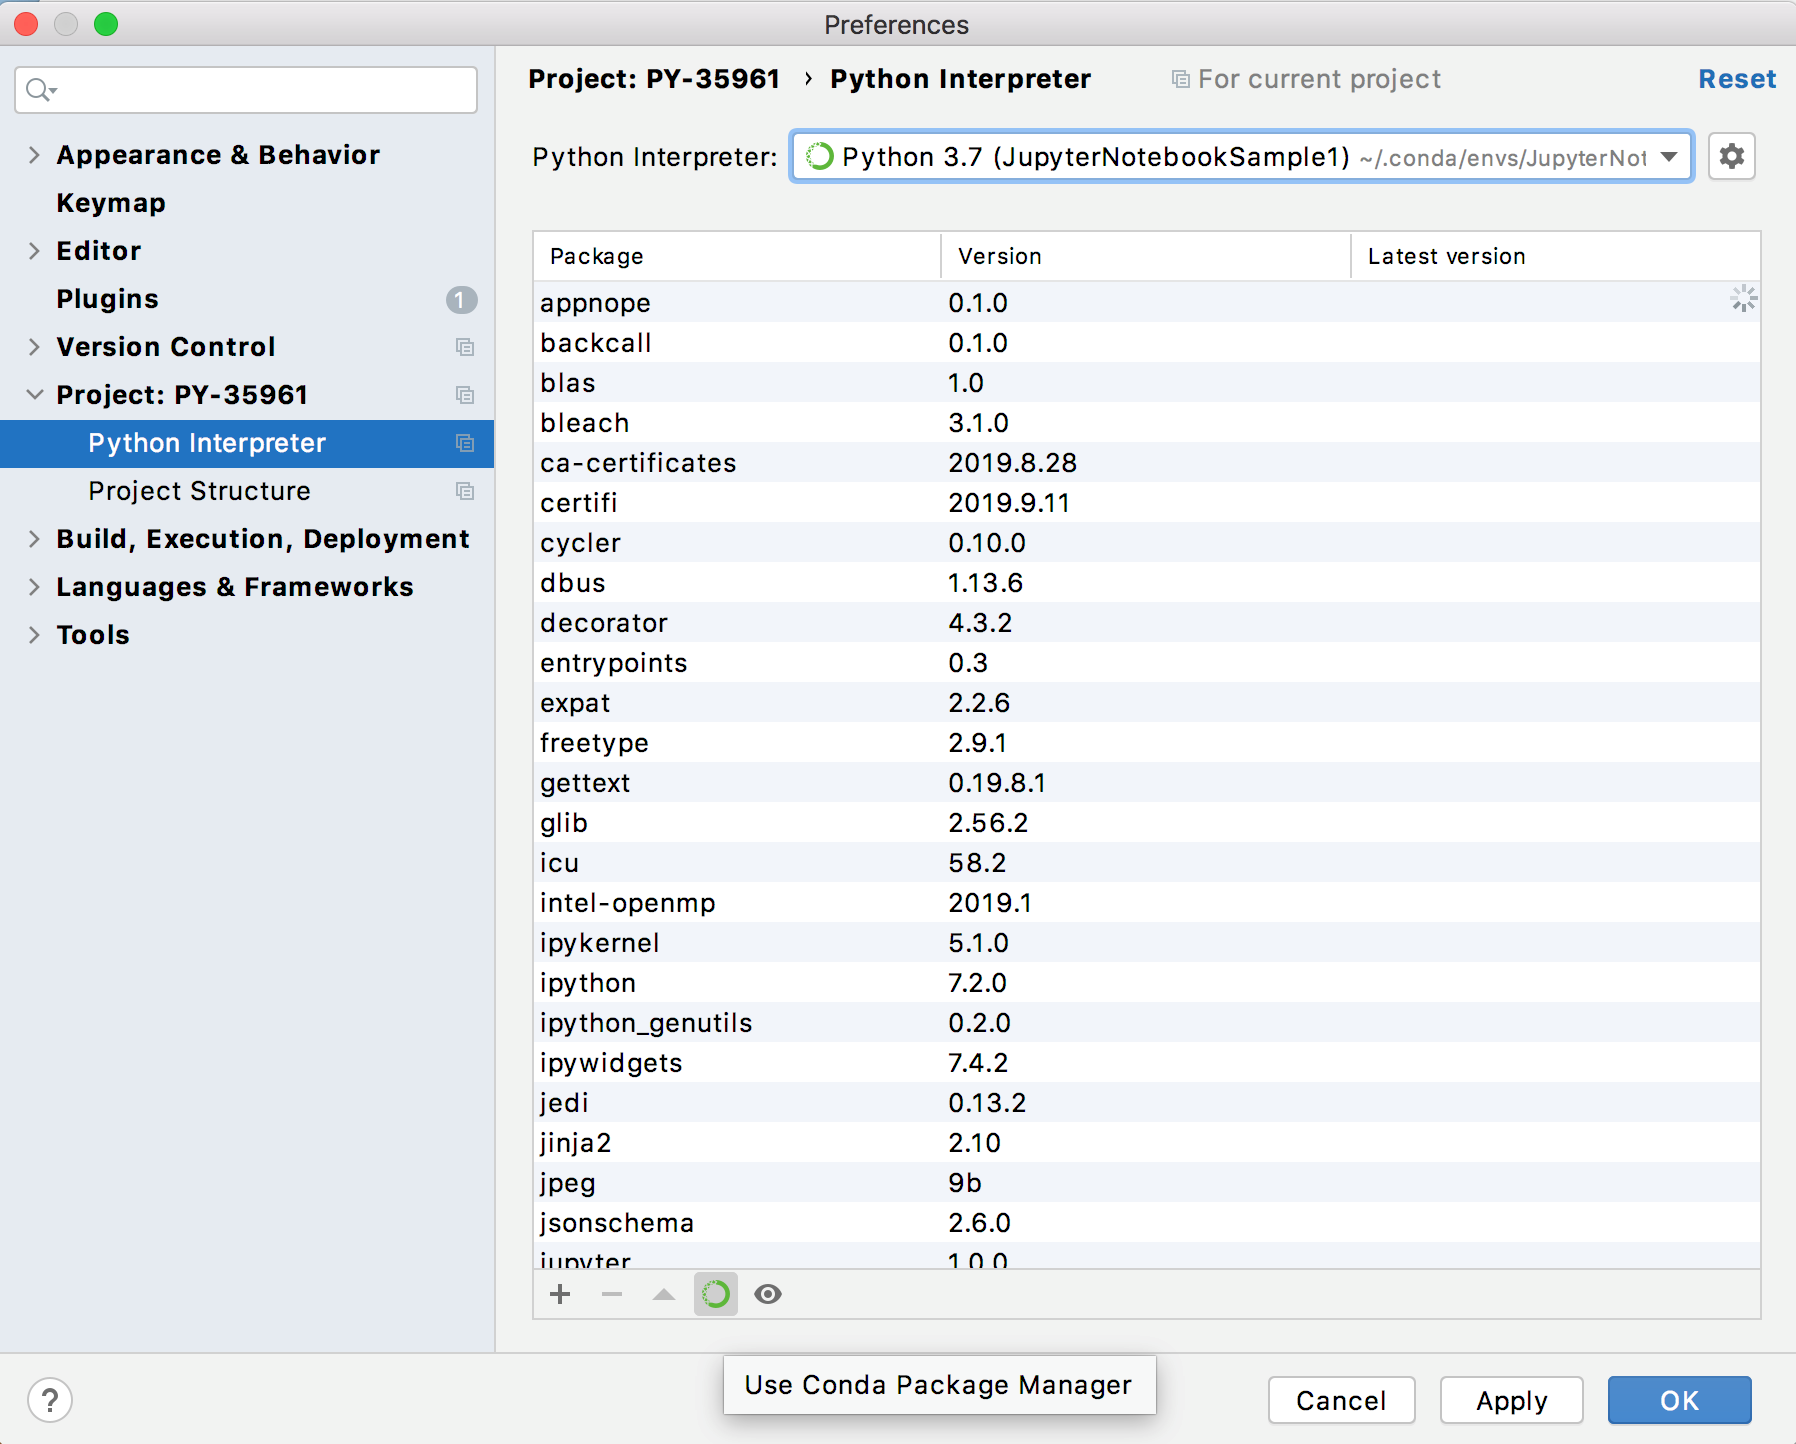Screen dimensions: 1796x1444
Task: Open the Python Interpreter dropdown
Action: 1668,156
